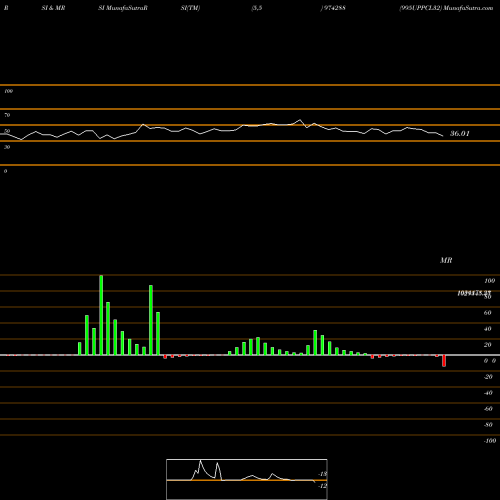Click the RSI 100 axis label
The width and height of the screenshot is (500, 500).
[8, 91]
